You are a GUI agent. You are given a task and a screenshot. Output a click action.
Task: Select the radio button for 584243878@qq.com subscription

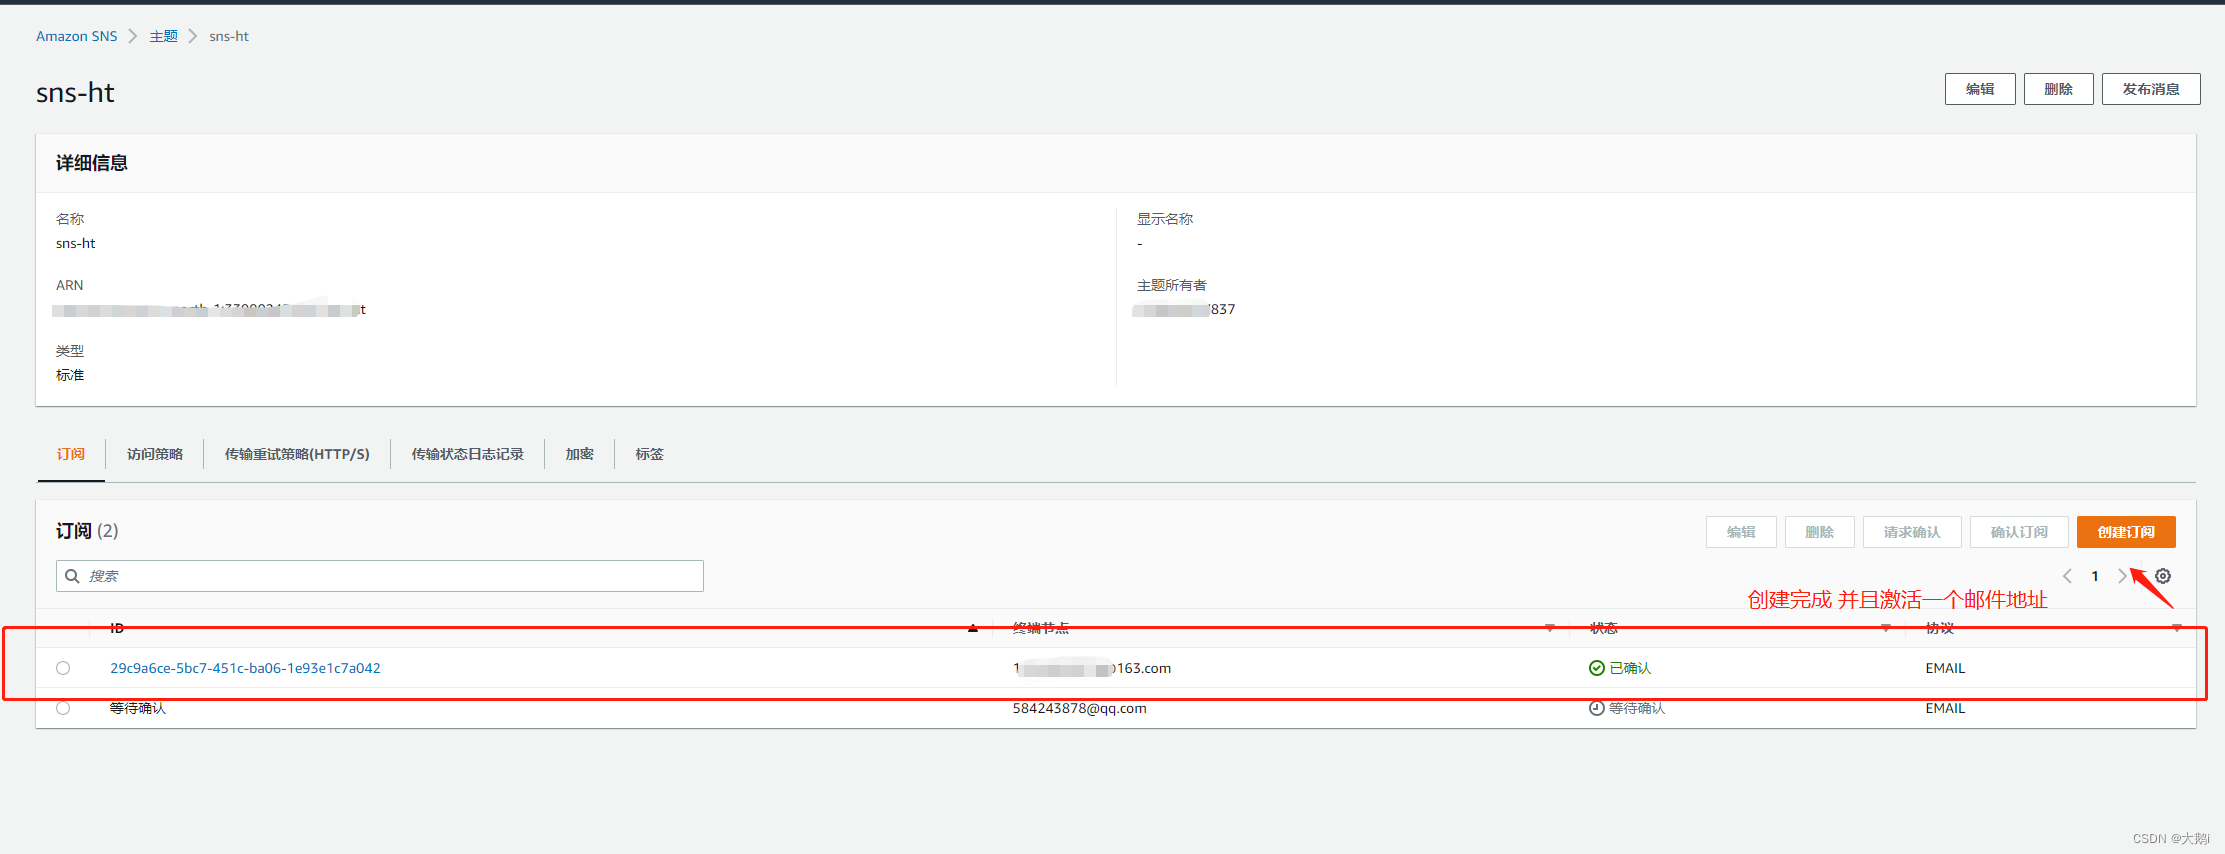tap(63, 708)
